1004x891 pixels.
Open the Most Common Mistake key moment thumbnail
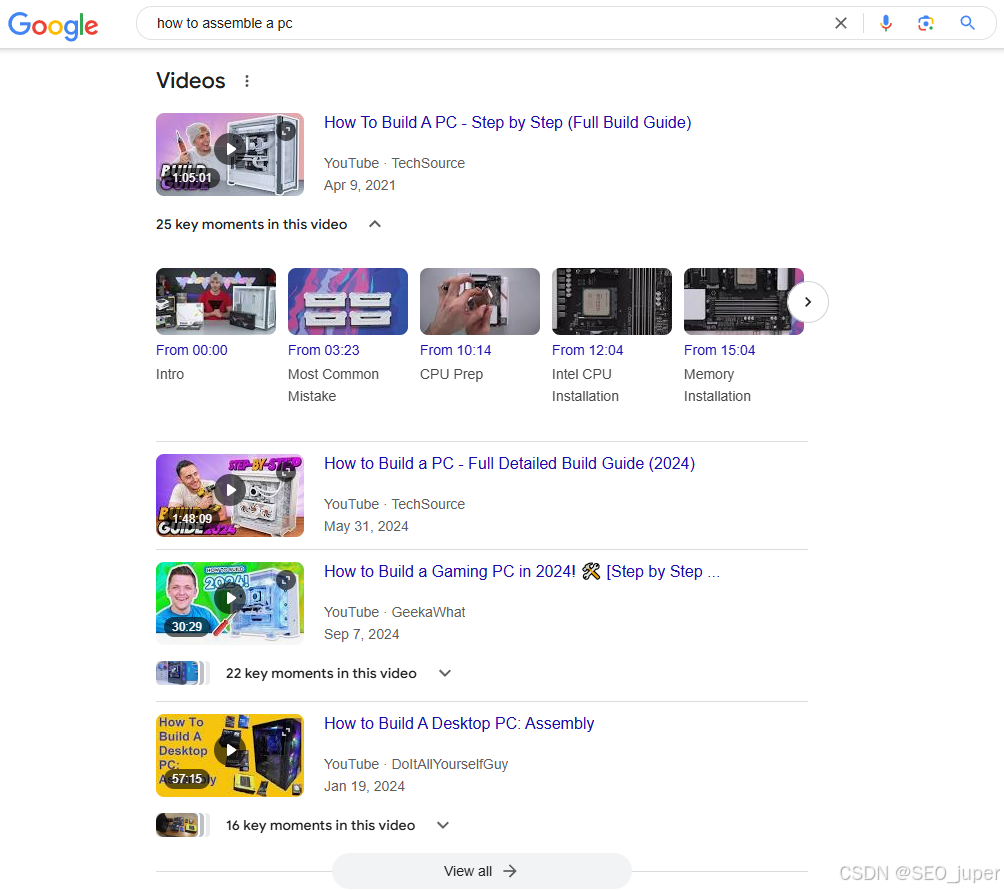click(x=348, y=301)
